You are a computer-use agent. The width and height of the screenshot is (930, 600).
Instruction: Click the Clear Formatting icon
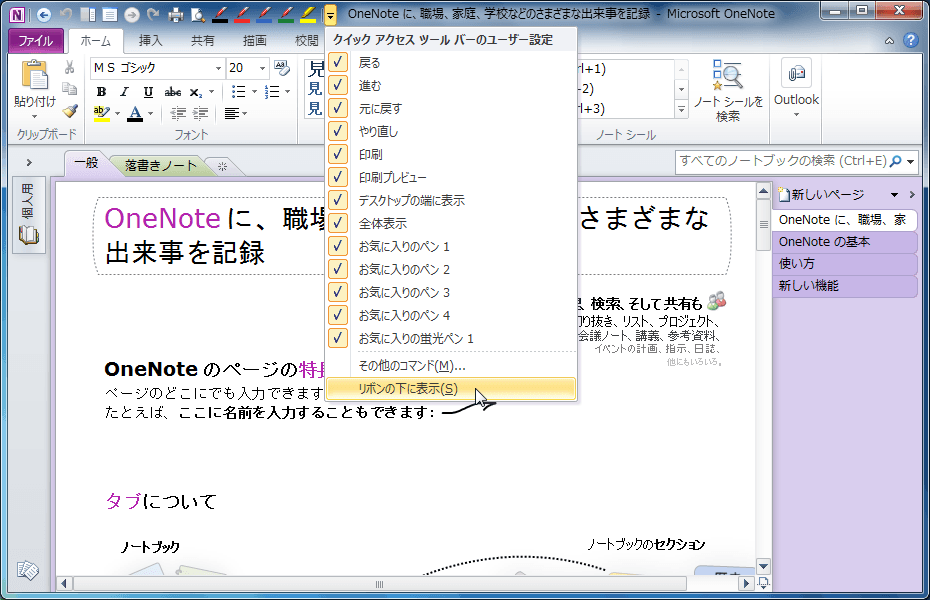[282, 68]
